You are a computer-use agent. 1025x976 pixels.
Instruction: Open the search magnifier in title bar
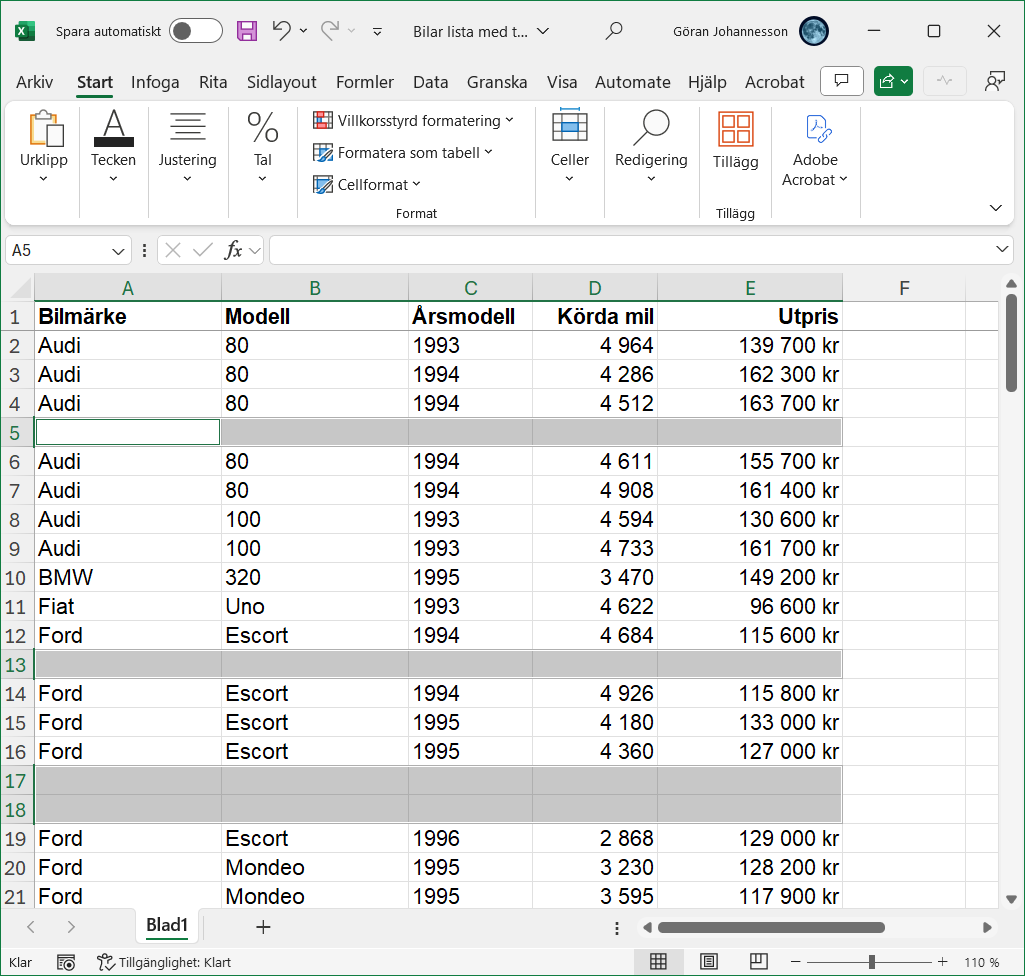click(615, 31)
